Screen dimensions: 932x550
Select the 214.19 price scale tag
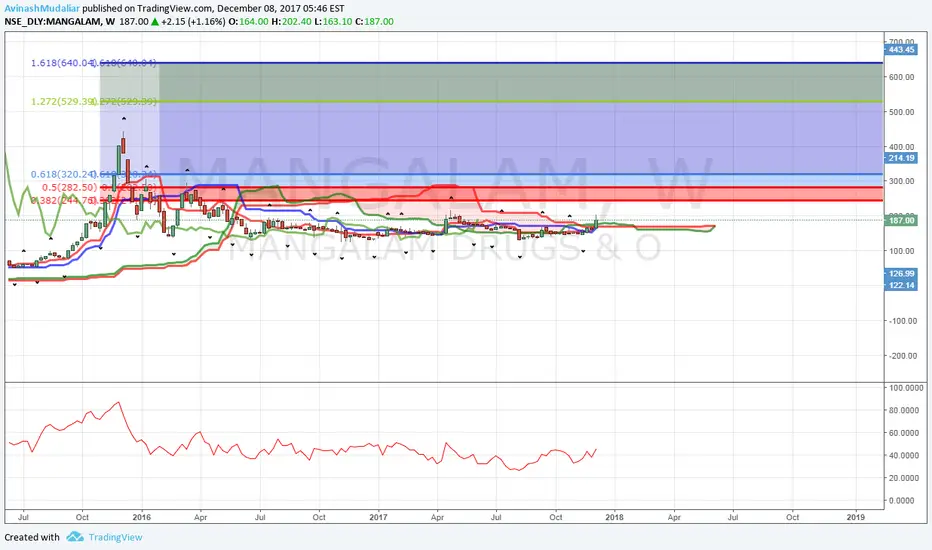click(x=901, y=158)
